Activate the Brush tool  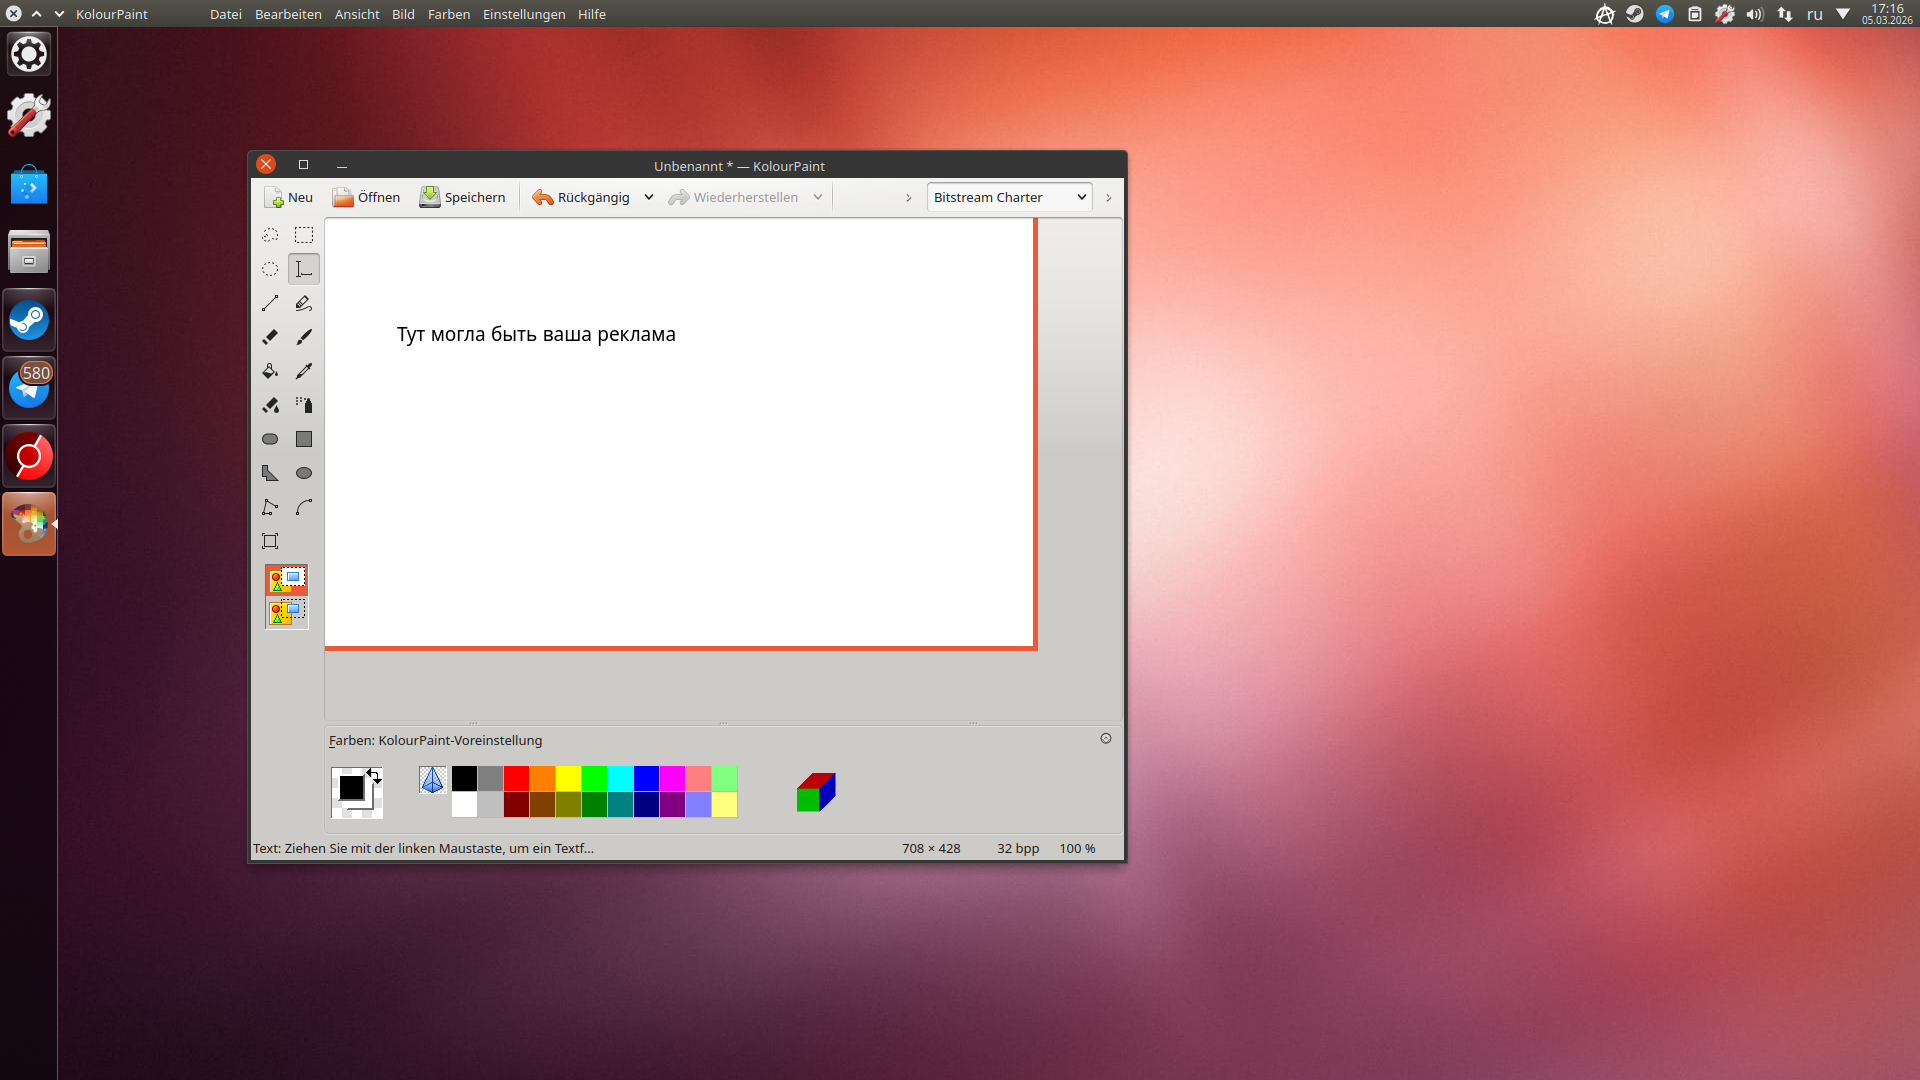point(304,337)
